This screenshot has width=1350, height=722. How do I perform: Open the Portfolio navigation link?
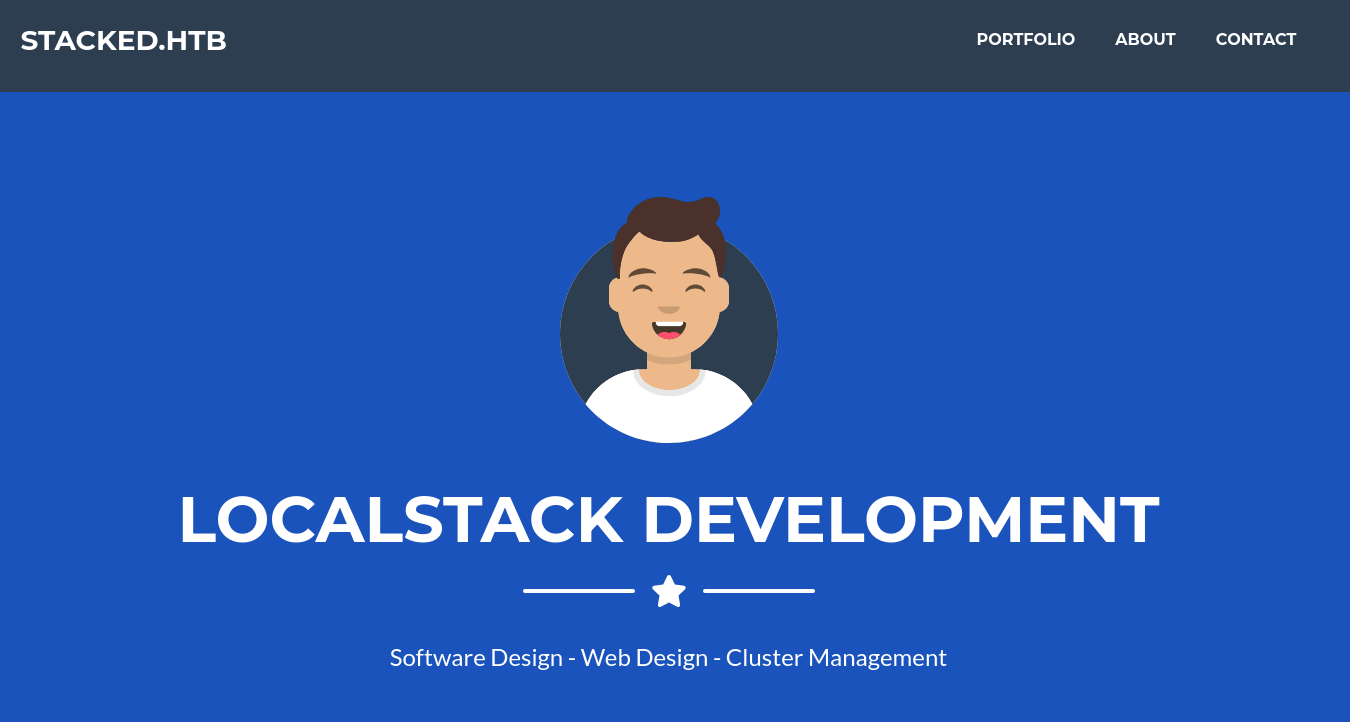pyautogui.click(x=1025, y=39)
